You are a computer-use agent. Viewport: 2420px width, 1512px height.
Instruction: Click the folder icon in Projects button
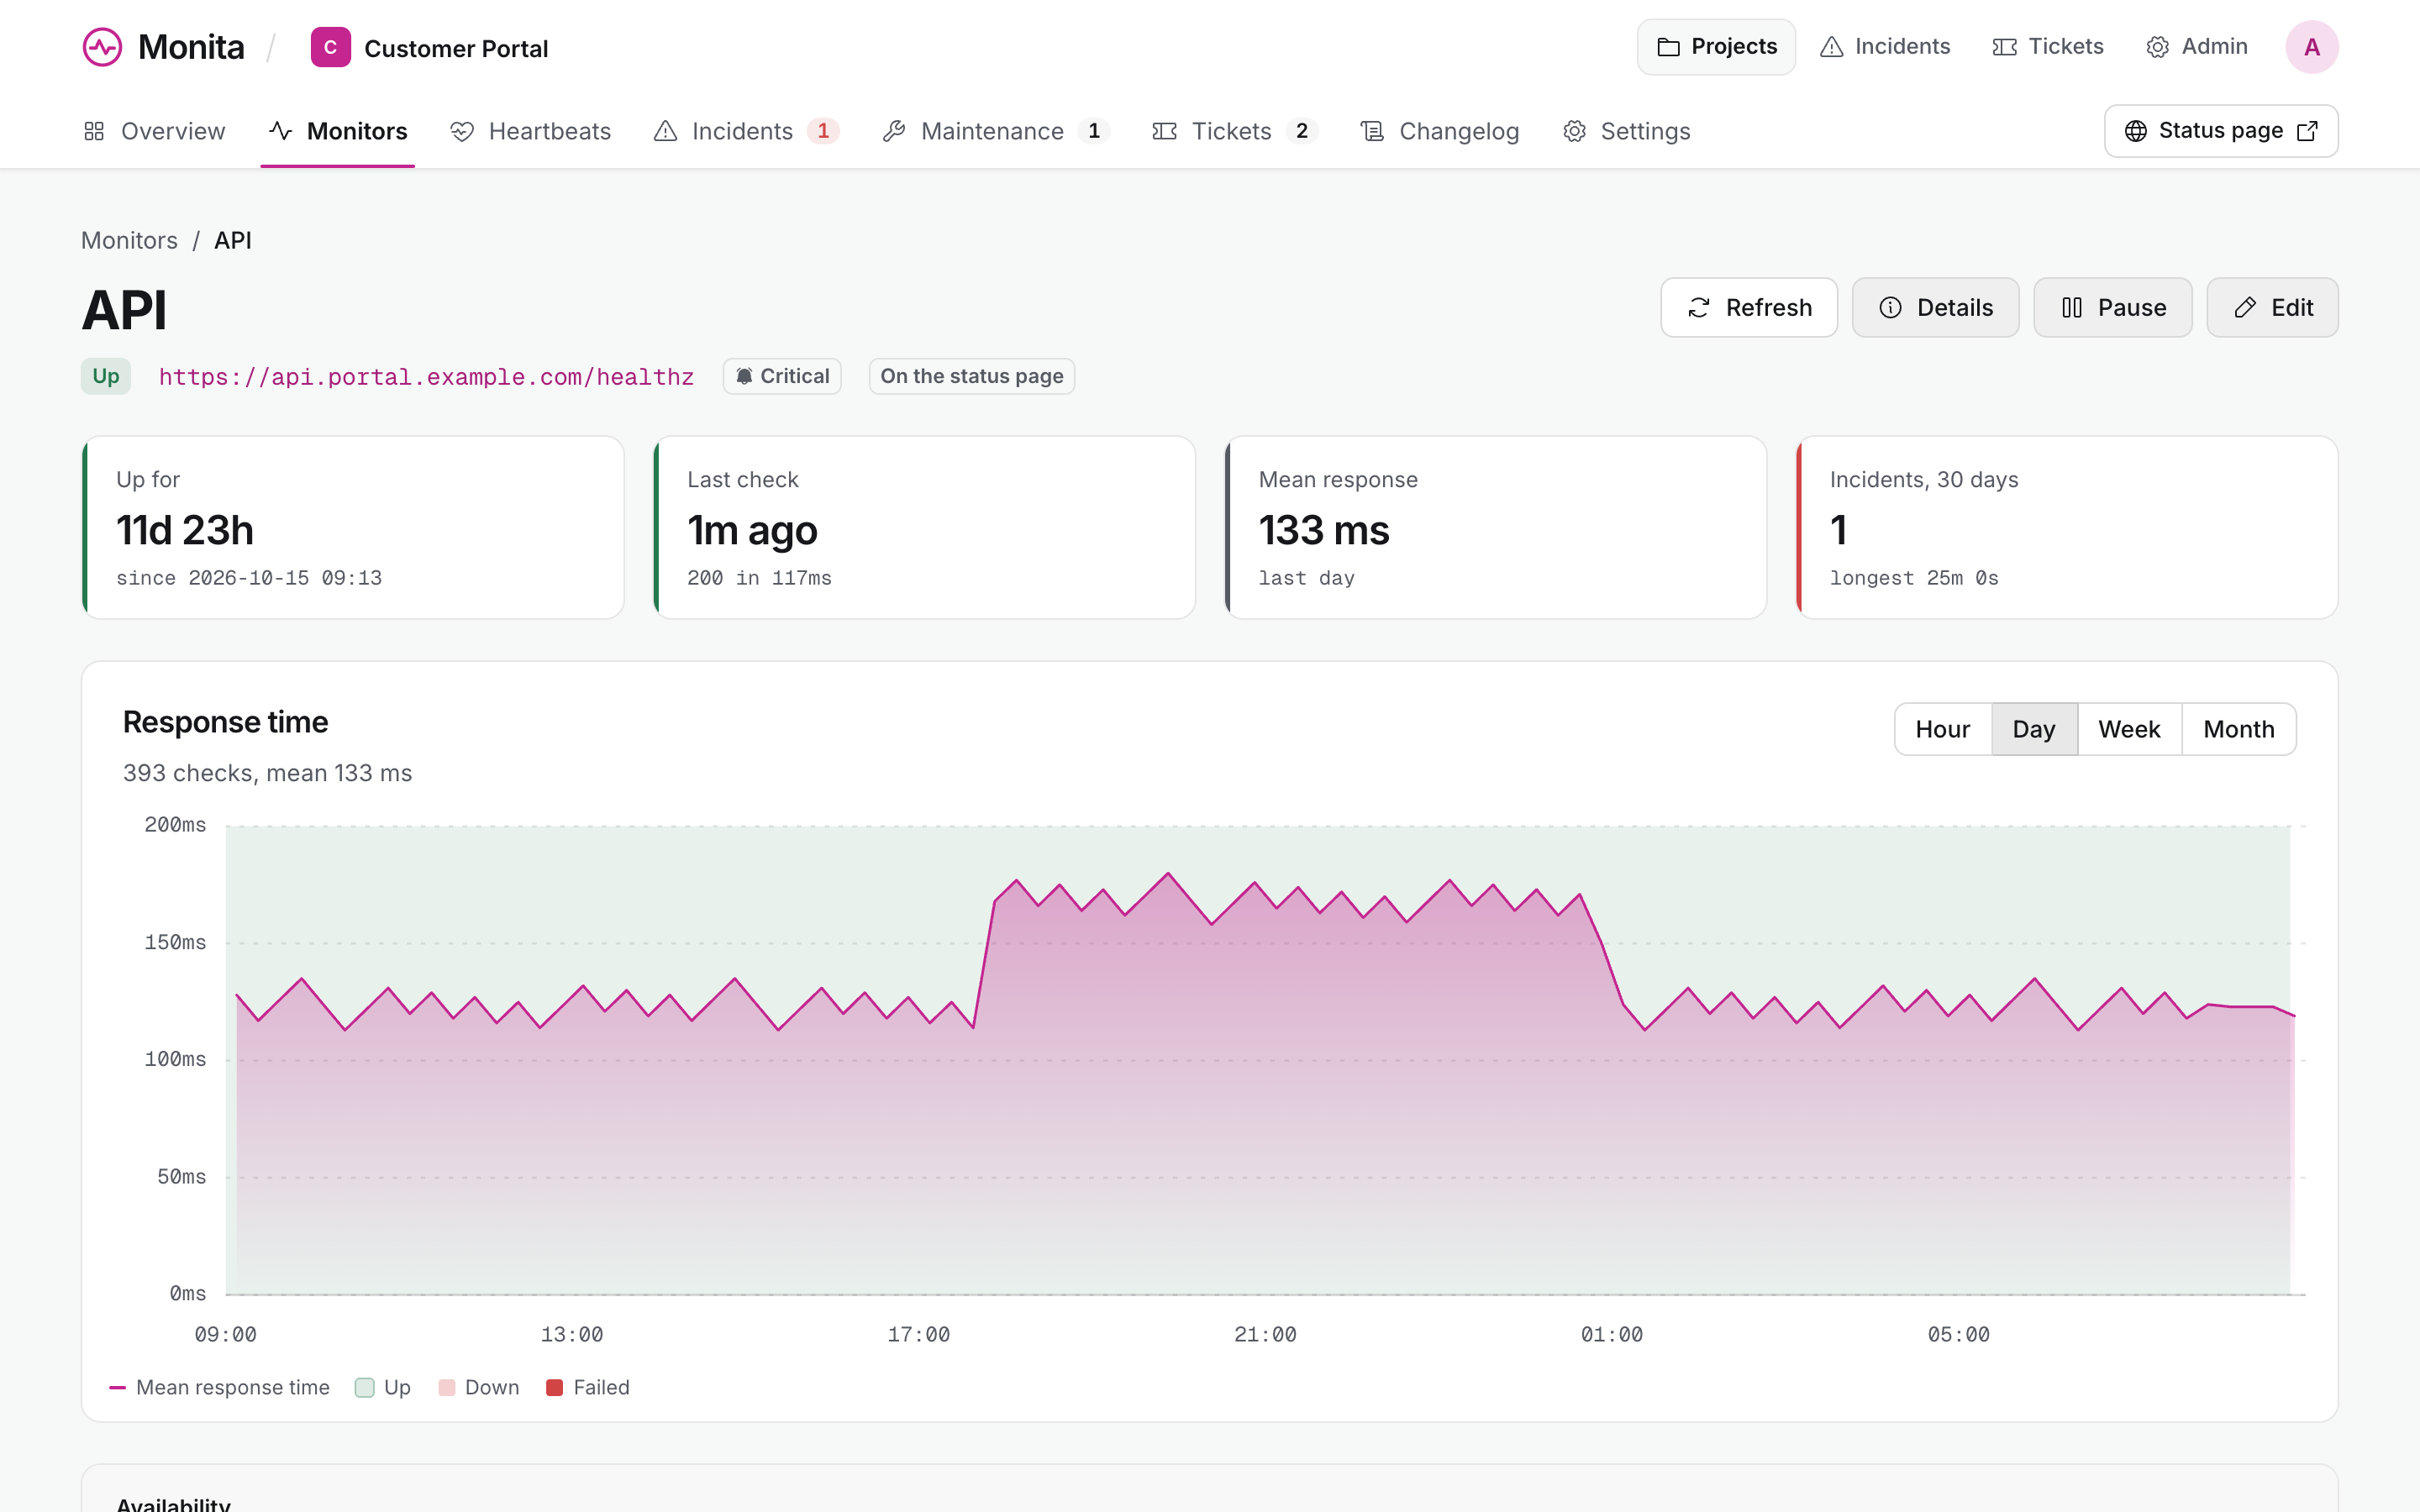coord(1668,47)
